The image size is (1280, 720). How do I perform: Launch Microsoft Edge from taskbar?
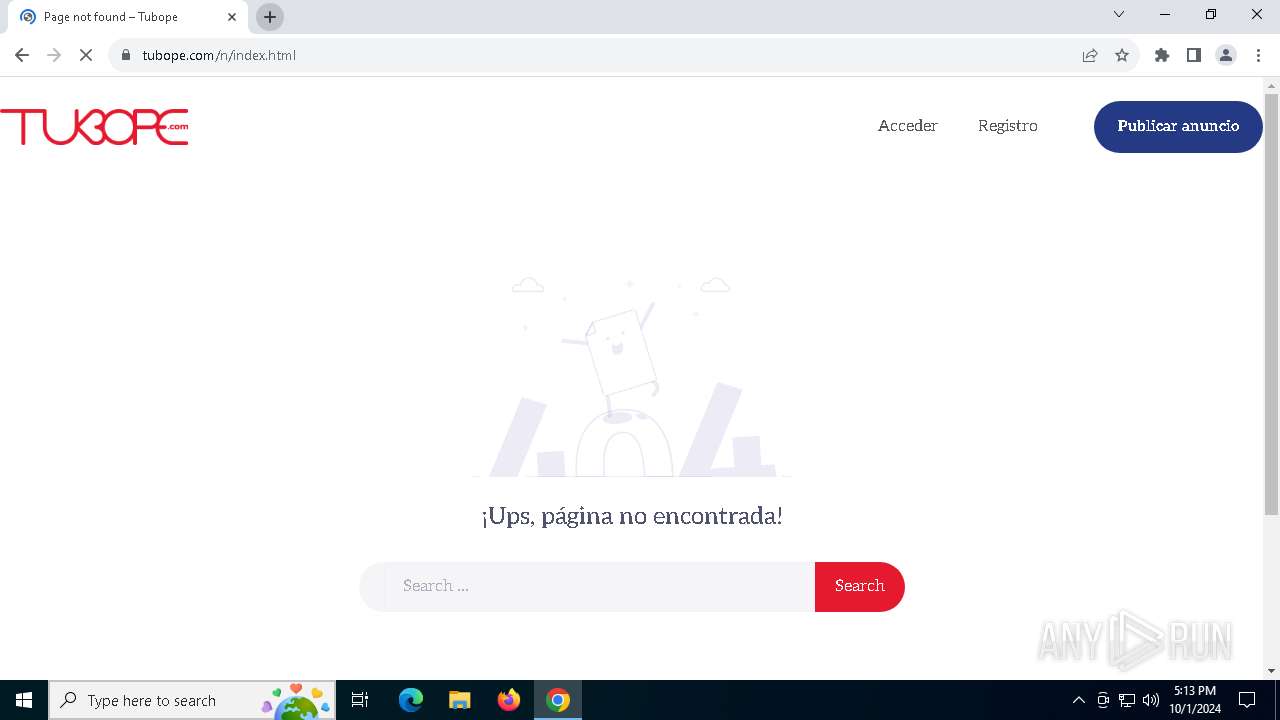point(411,700)
